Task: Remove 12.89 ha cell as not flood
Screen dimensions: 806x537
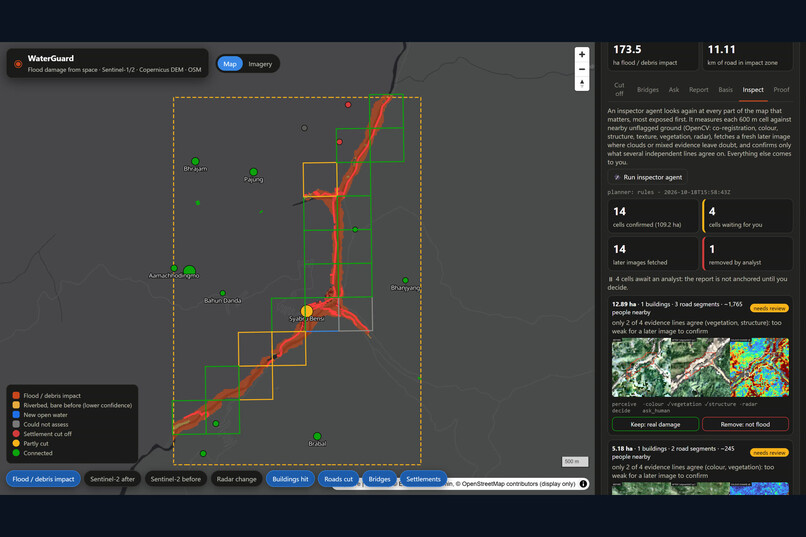Action: 745,424
